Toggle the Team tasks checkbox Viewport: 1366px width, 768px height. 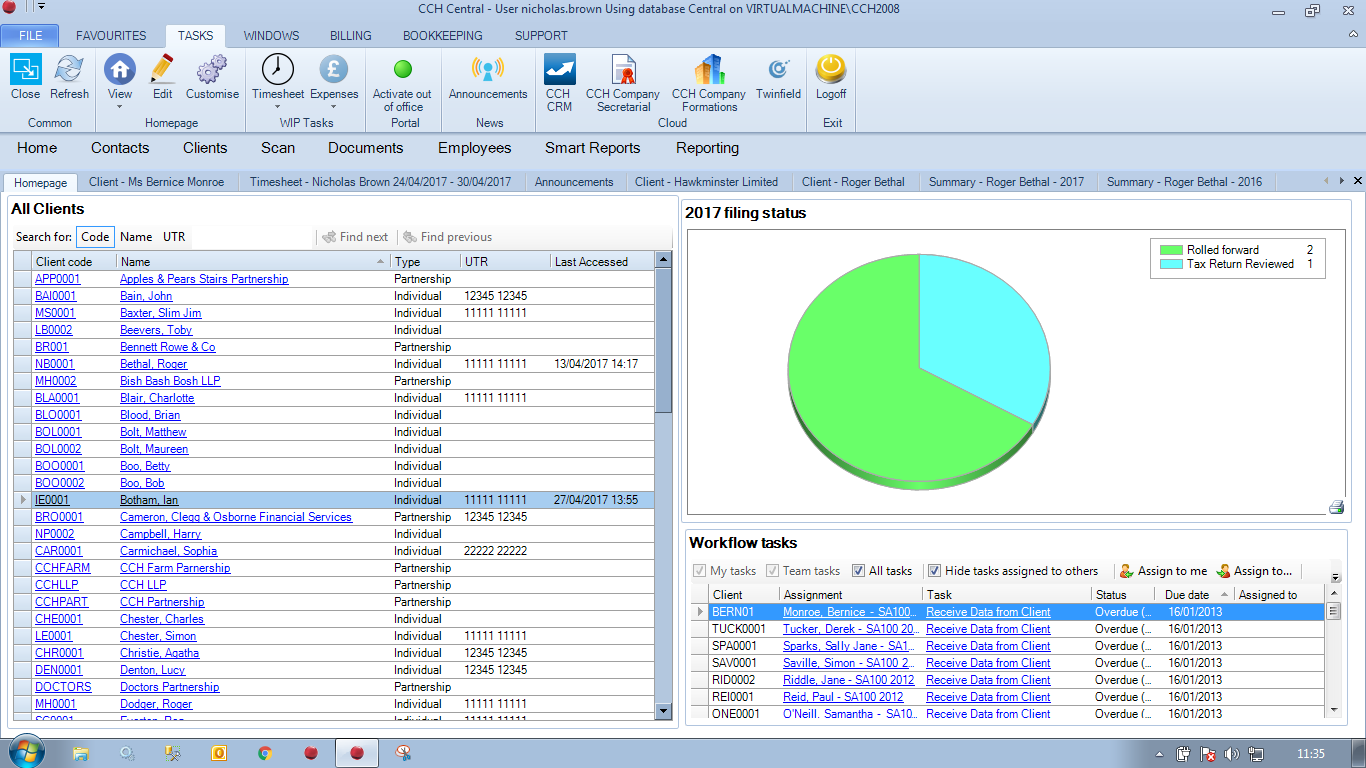click(x=773, y=571)
